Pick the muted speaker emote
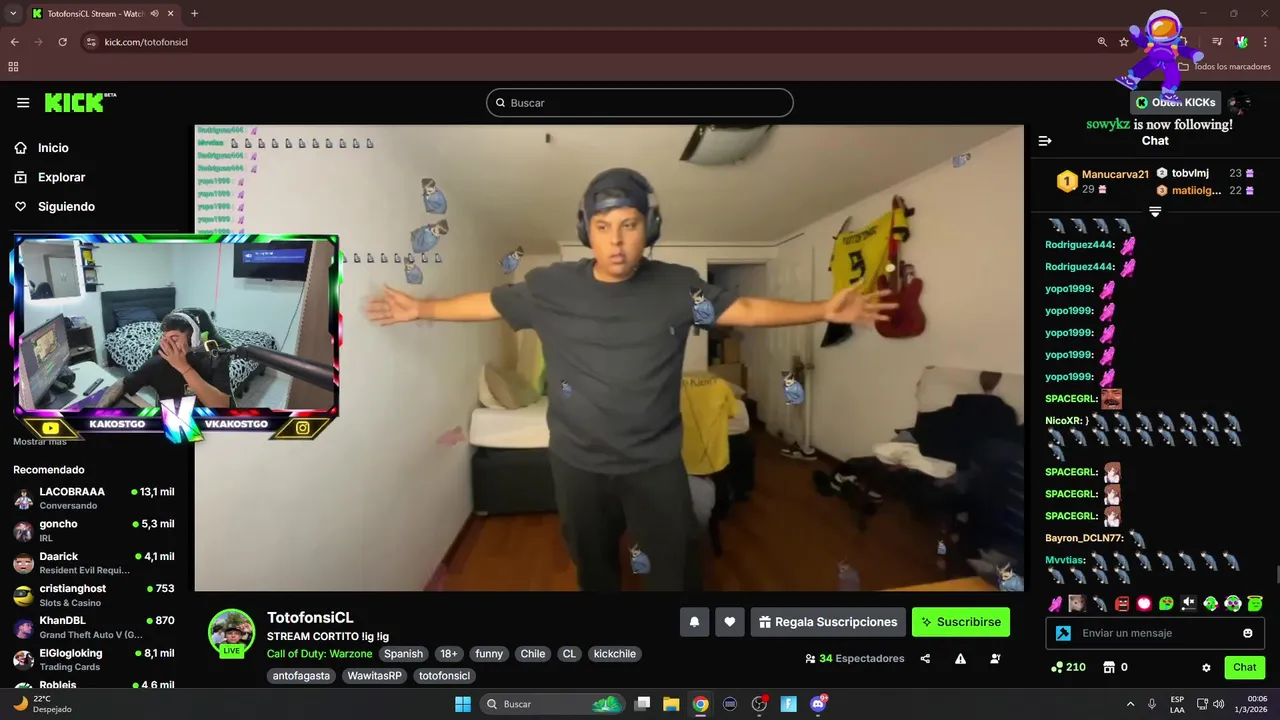 [1188, 603]
